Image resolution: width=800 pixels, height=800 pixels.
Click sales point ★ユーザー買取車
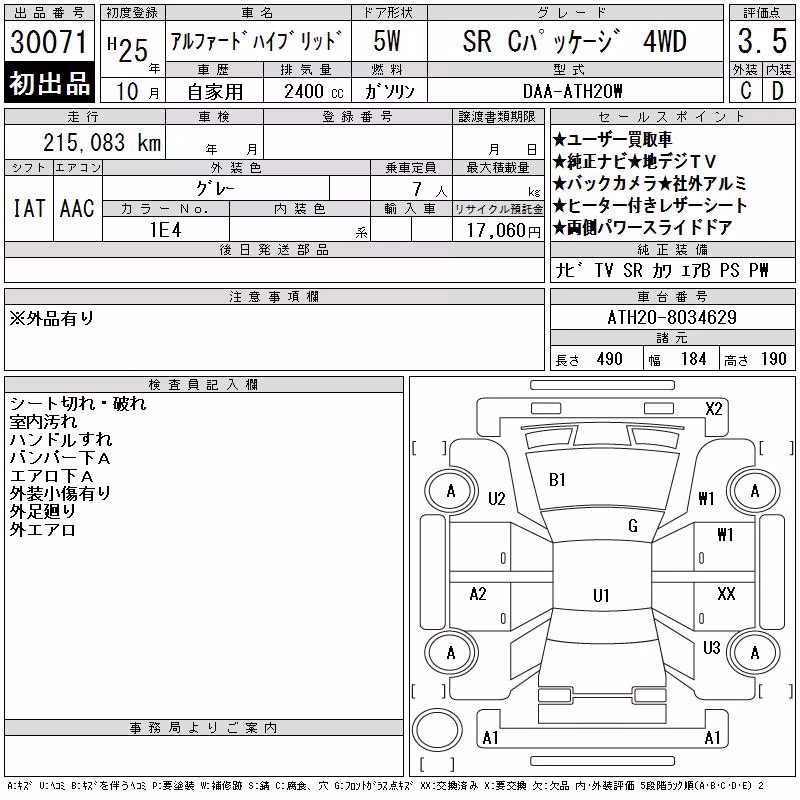coord(612,139)
